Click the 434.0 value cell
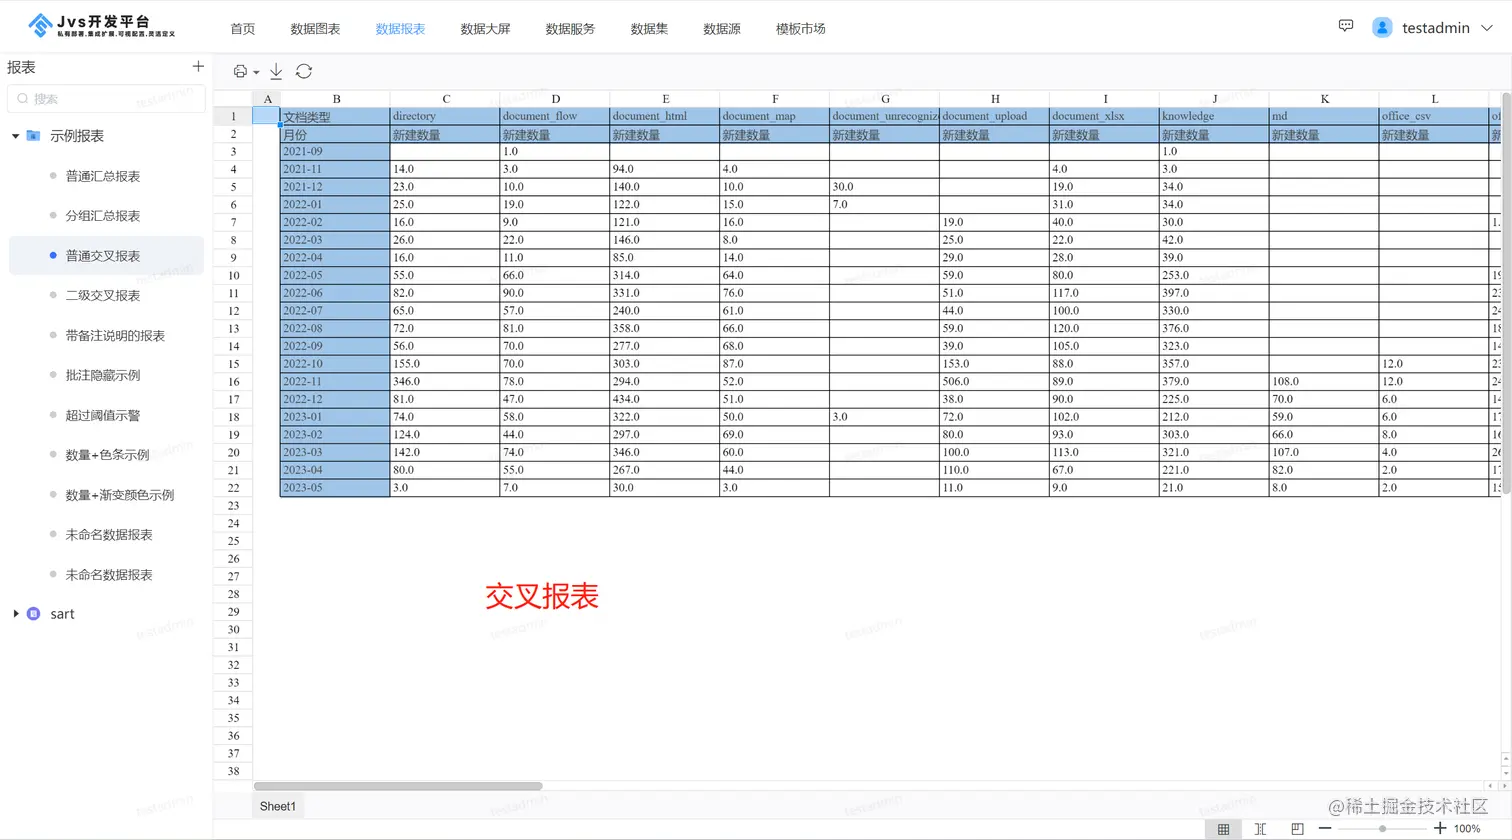 [665, 399]
